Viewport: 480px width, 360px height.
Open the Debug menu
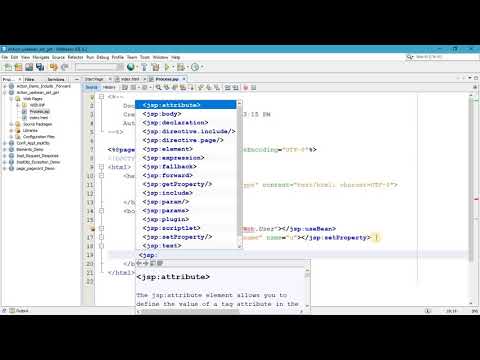click(103, 57)
